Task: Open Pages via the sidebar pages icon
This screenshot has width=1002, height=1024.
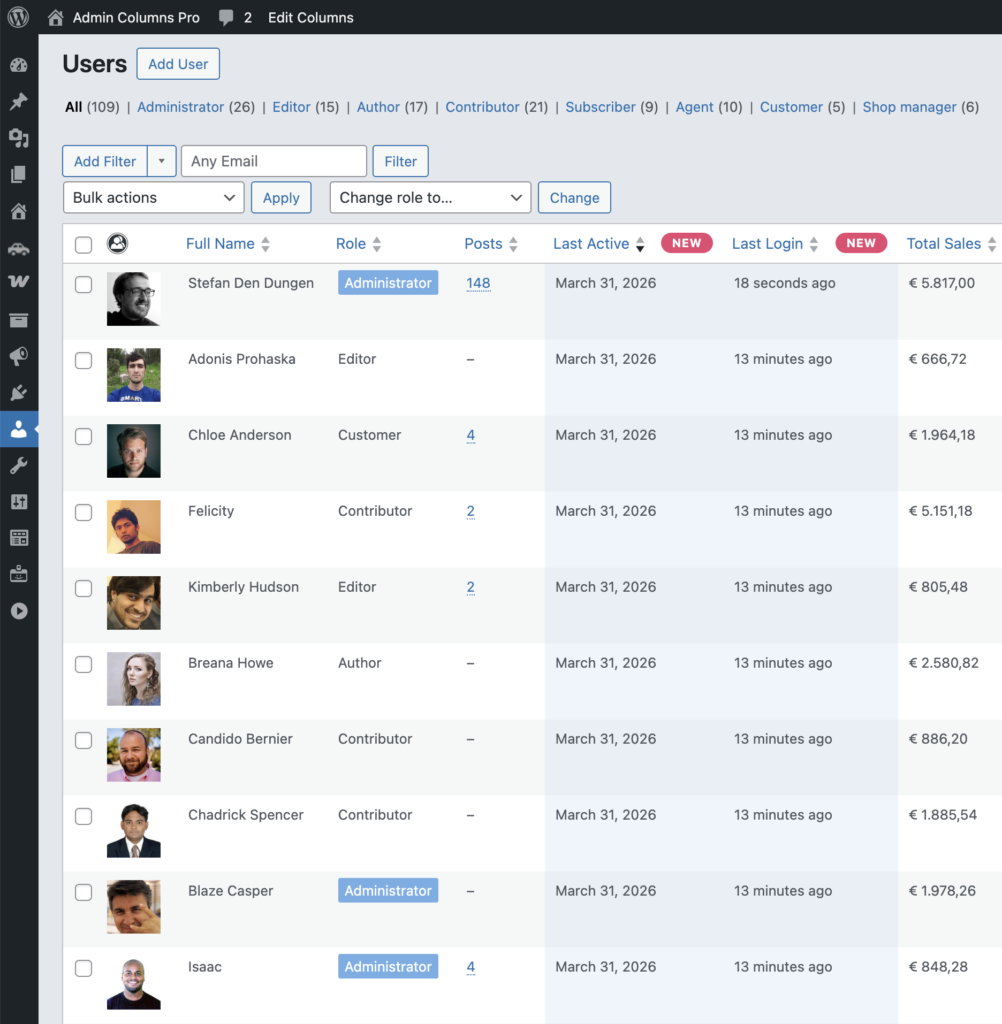Action: (18, 175)
